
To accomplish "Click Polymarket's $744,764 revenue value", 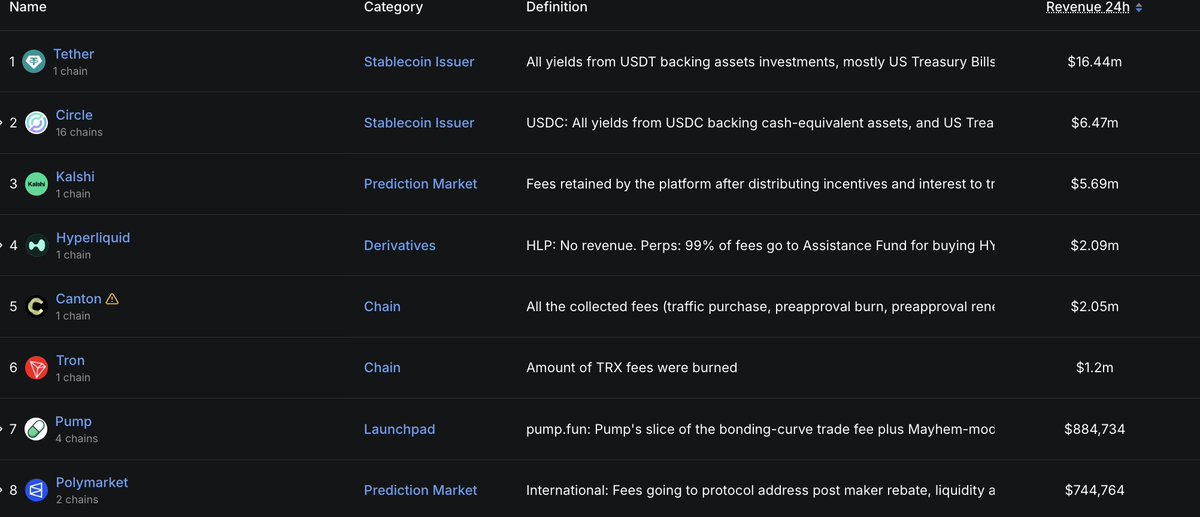I will [1095, 490].
